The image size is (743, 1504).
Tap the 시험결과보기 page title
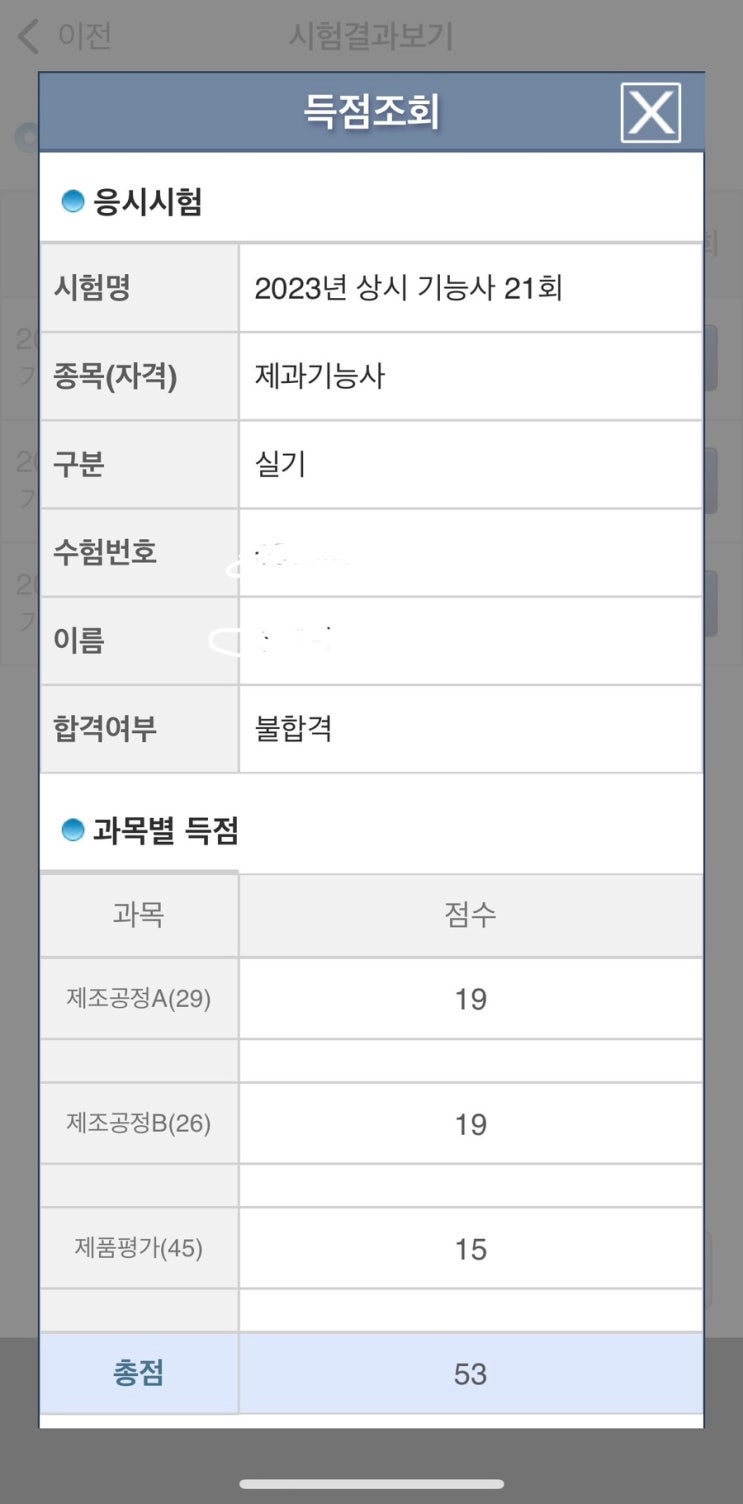(371, 37)
